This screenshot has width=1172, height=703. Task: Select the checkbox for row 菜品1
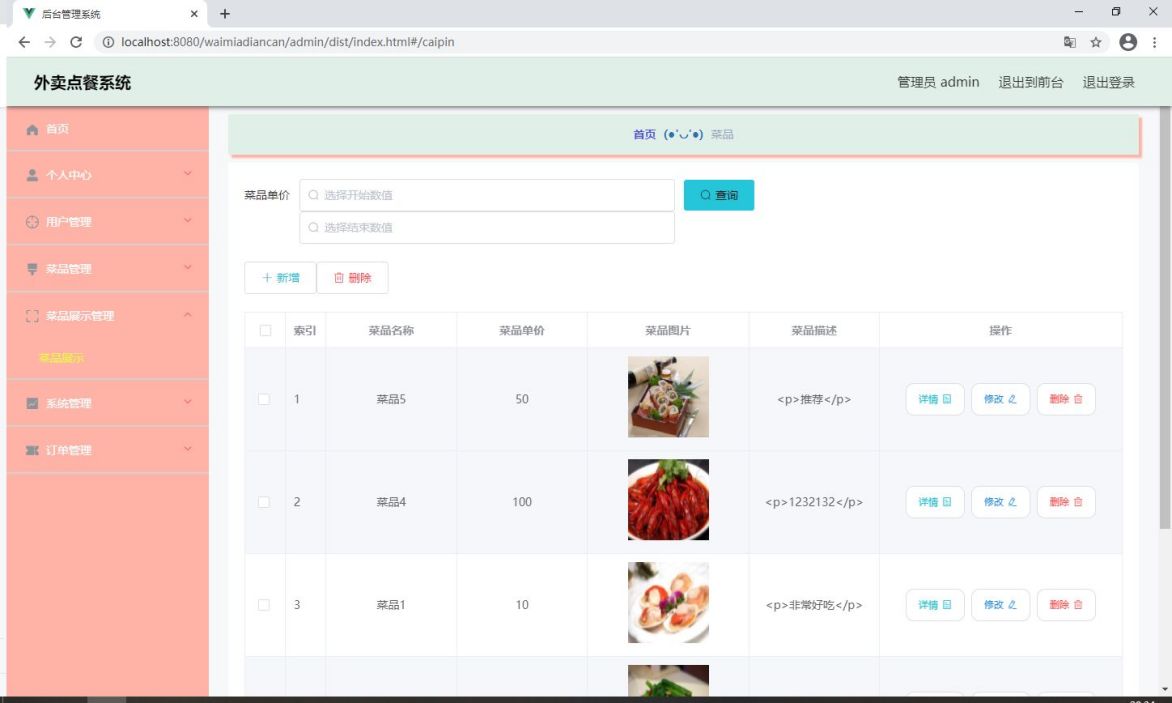coord(264,604)
